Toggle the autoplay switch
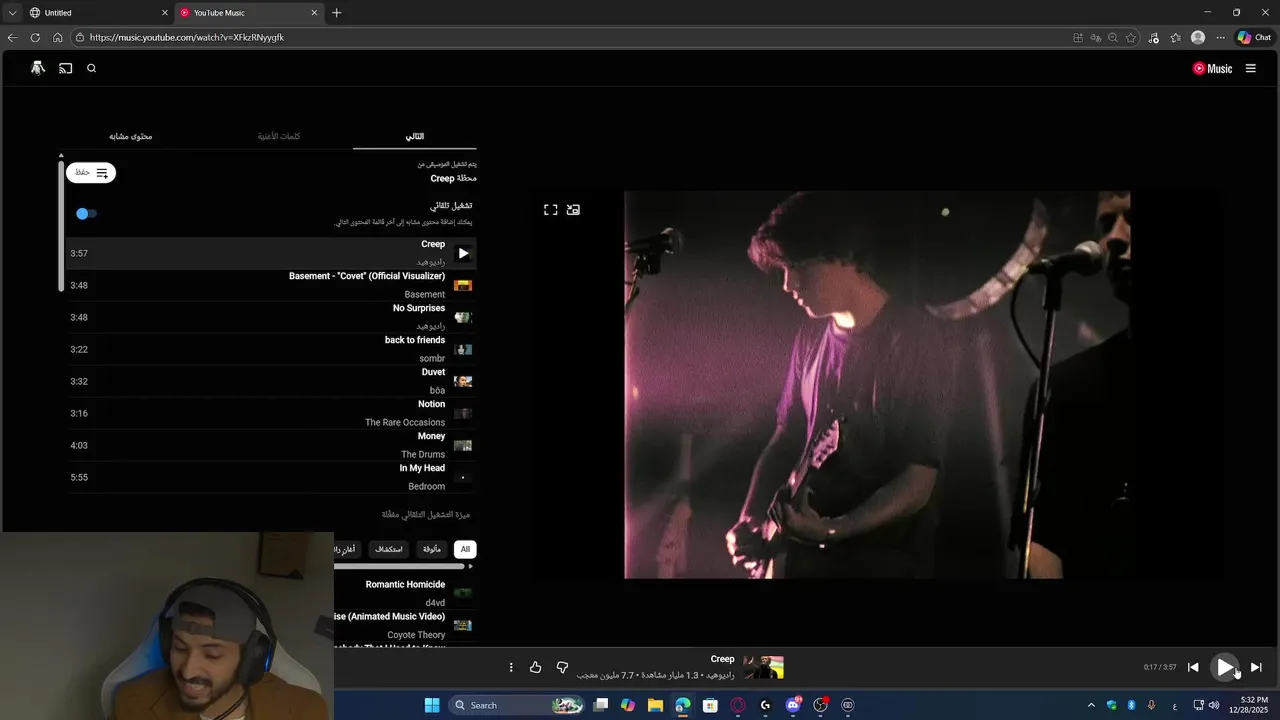Image resolution: width=1280 pixels, height=720 pixels. tap(86, 213)
